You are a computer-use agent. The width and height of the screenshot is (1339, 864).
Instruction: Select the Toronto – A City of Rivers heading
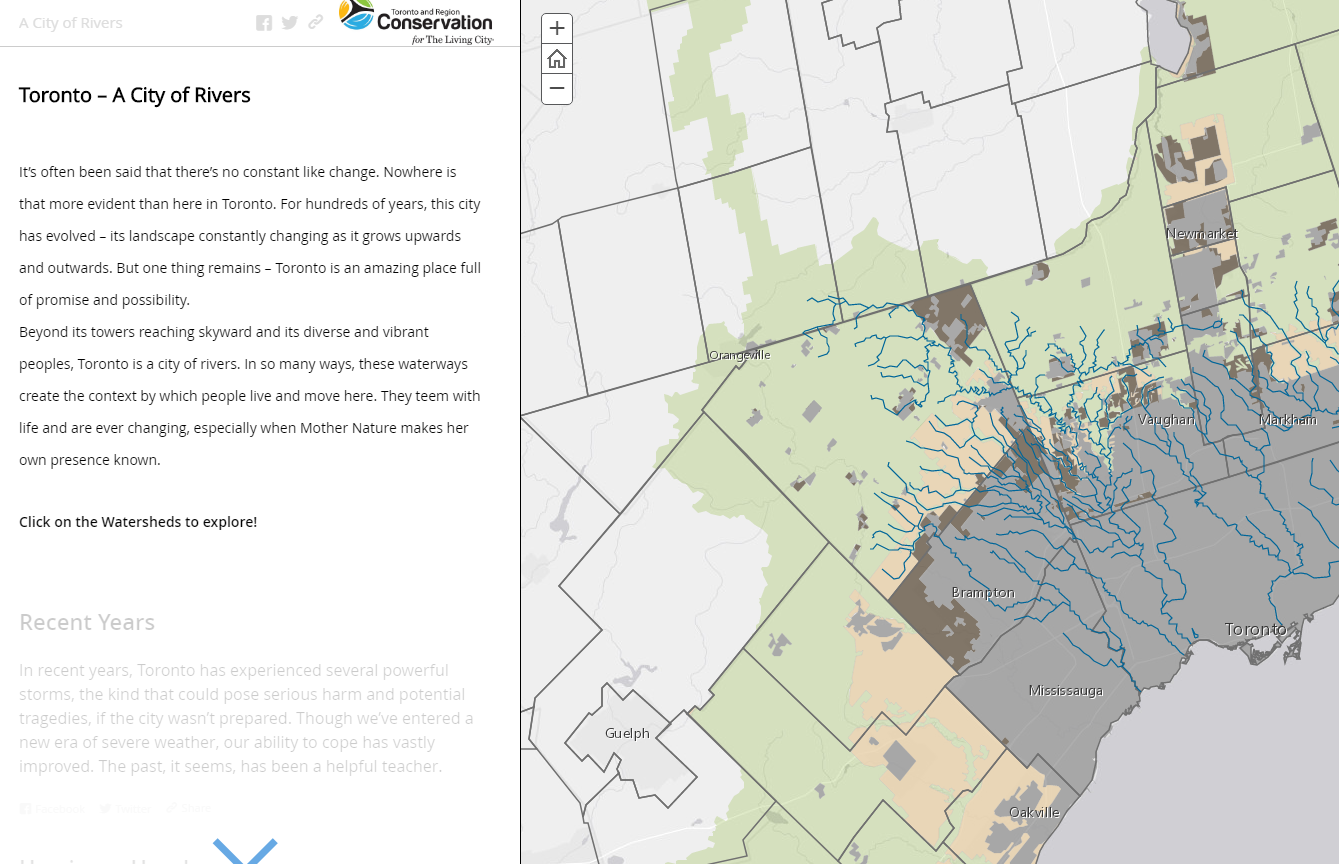pyautogui.click(x=135, y=95)
